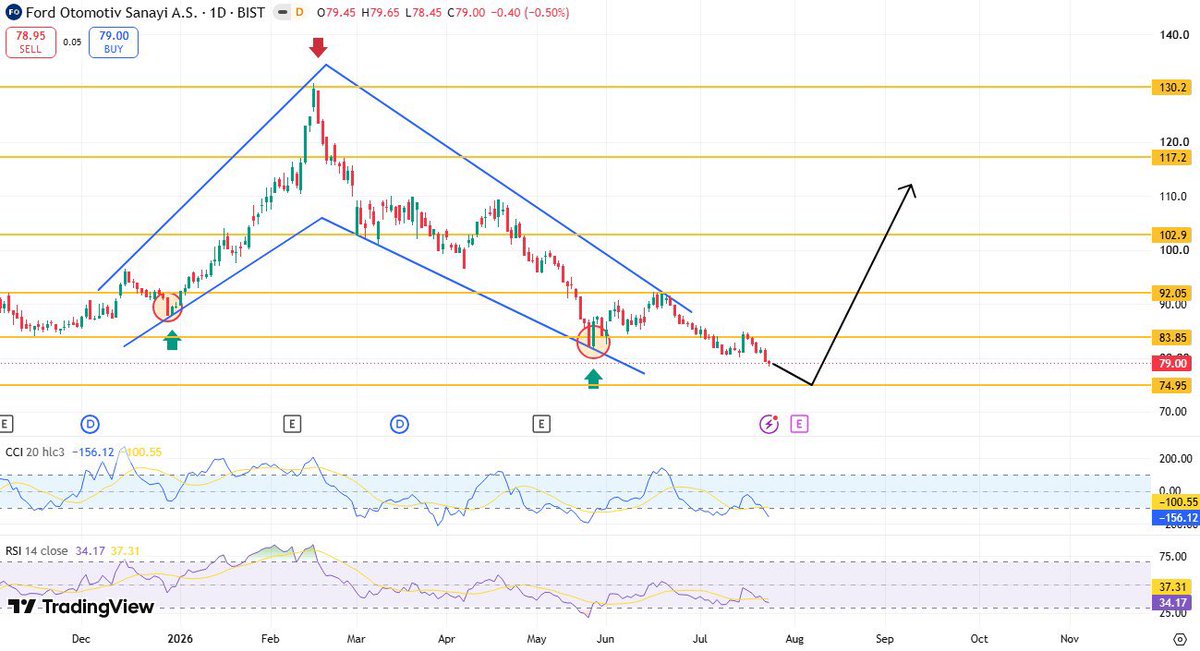This screenshot has width=1200, height=651.
Task: Click the Nov label on time axis
Action: coord(1069,637)
